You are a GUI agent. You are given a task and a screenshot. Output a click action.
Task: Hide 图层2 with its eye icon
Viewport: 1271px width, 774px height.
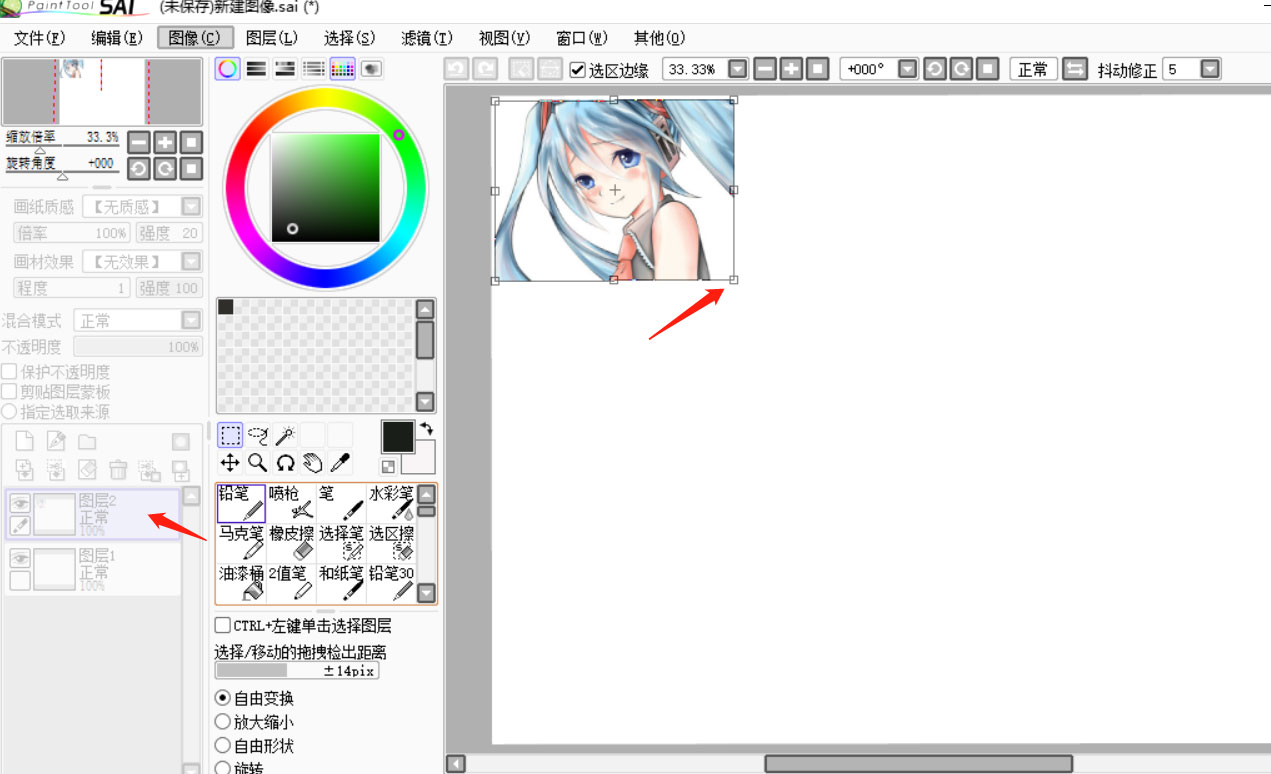20,503
